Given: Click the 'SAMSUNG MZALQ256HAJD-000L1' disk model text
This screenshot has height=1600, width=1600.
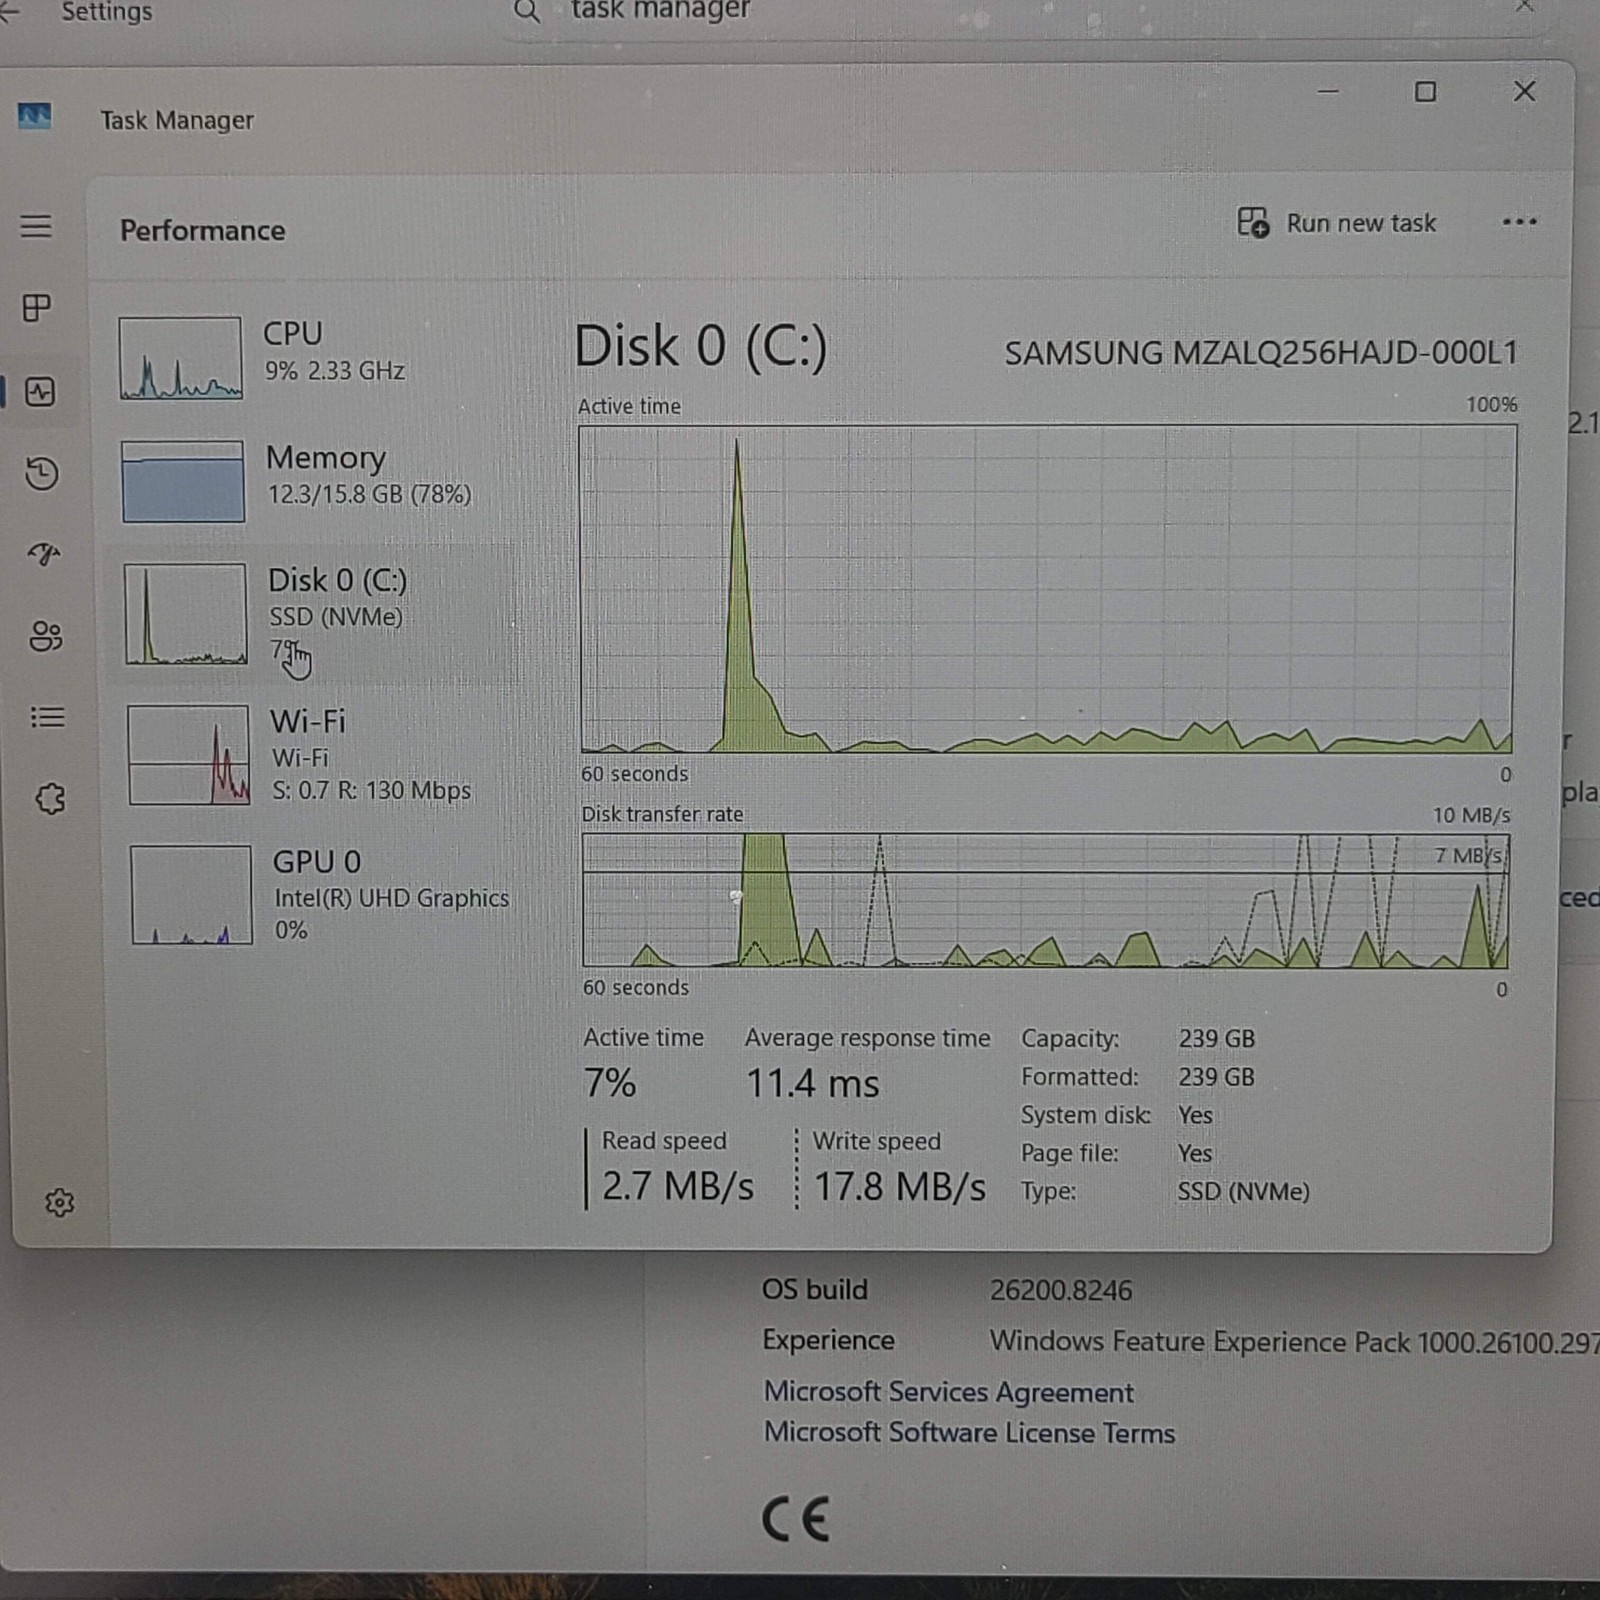Looking at the screenshot, I should coord(1261,353).
